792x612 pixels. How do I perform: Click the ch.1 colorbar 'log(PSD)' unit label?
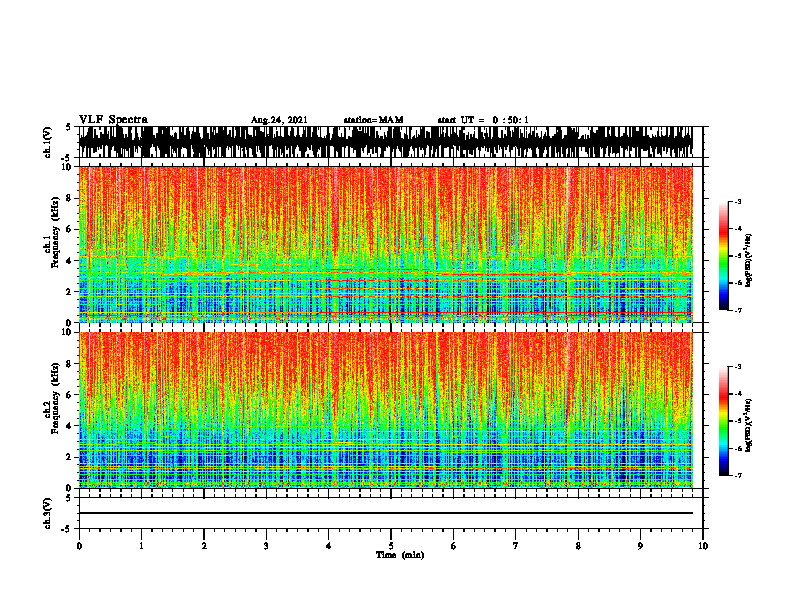750,261
